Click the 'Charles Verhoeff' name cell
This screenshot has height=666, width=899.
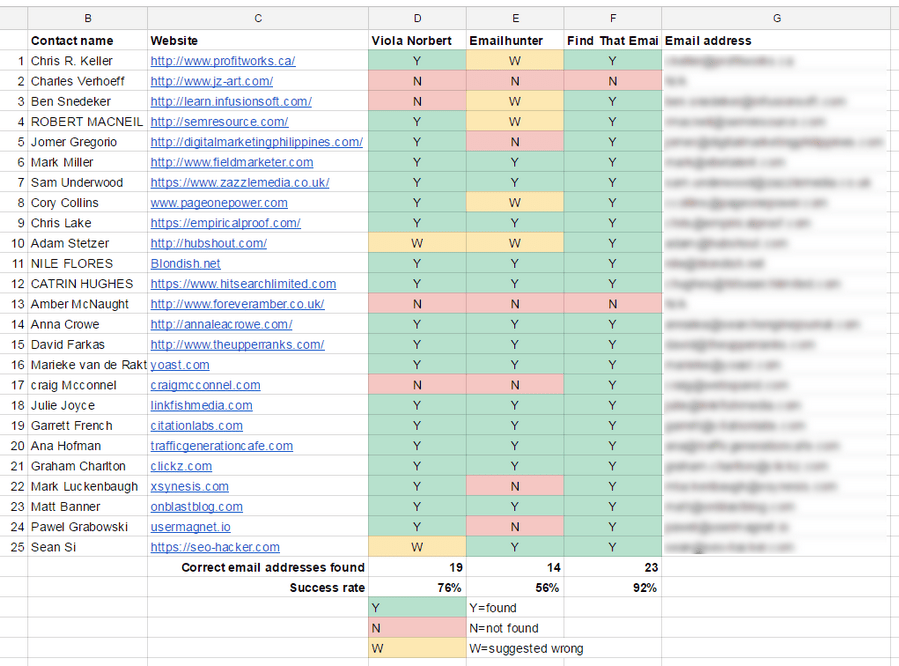pyautogui.click(x=87, y=81)
